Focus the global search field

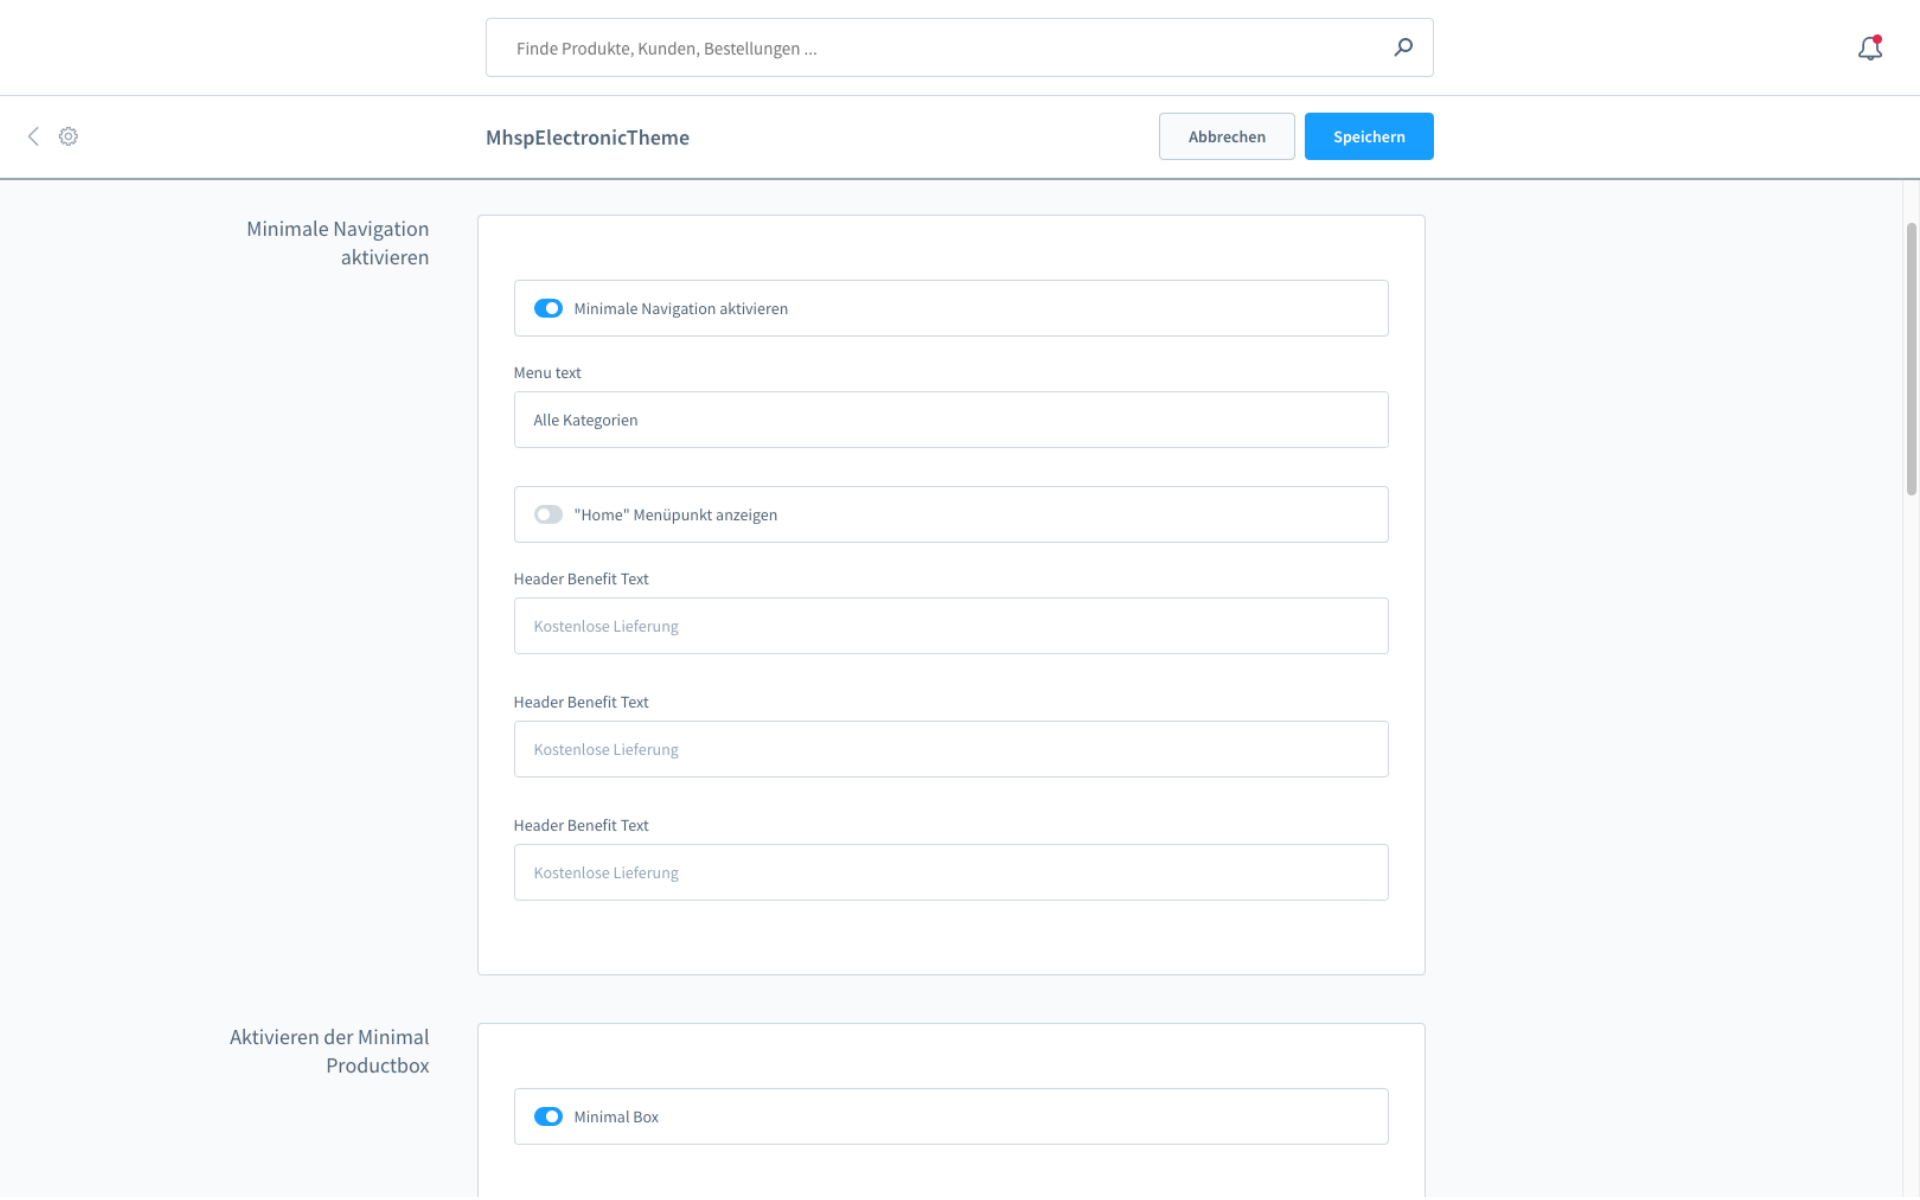(940, 48)
